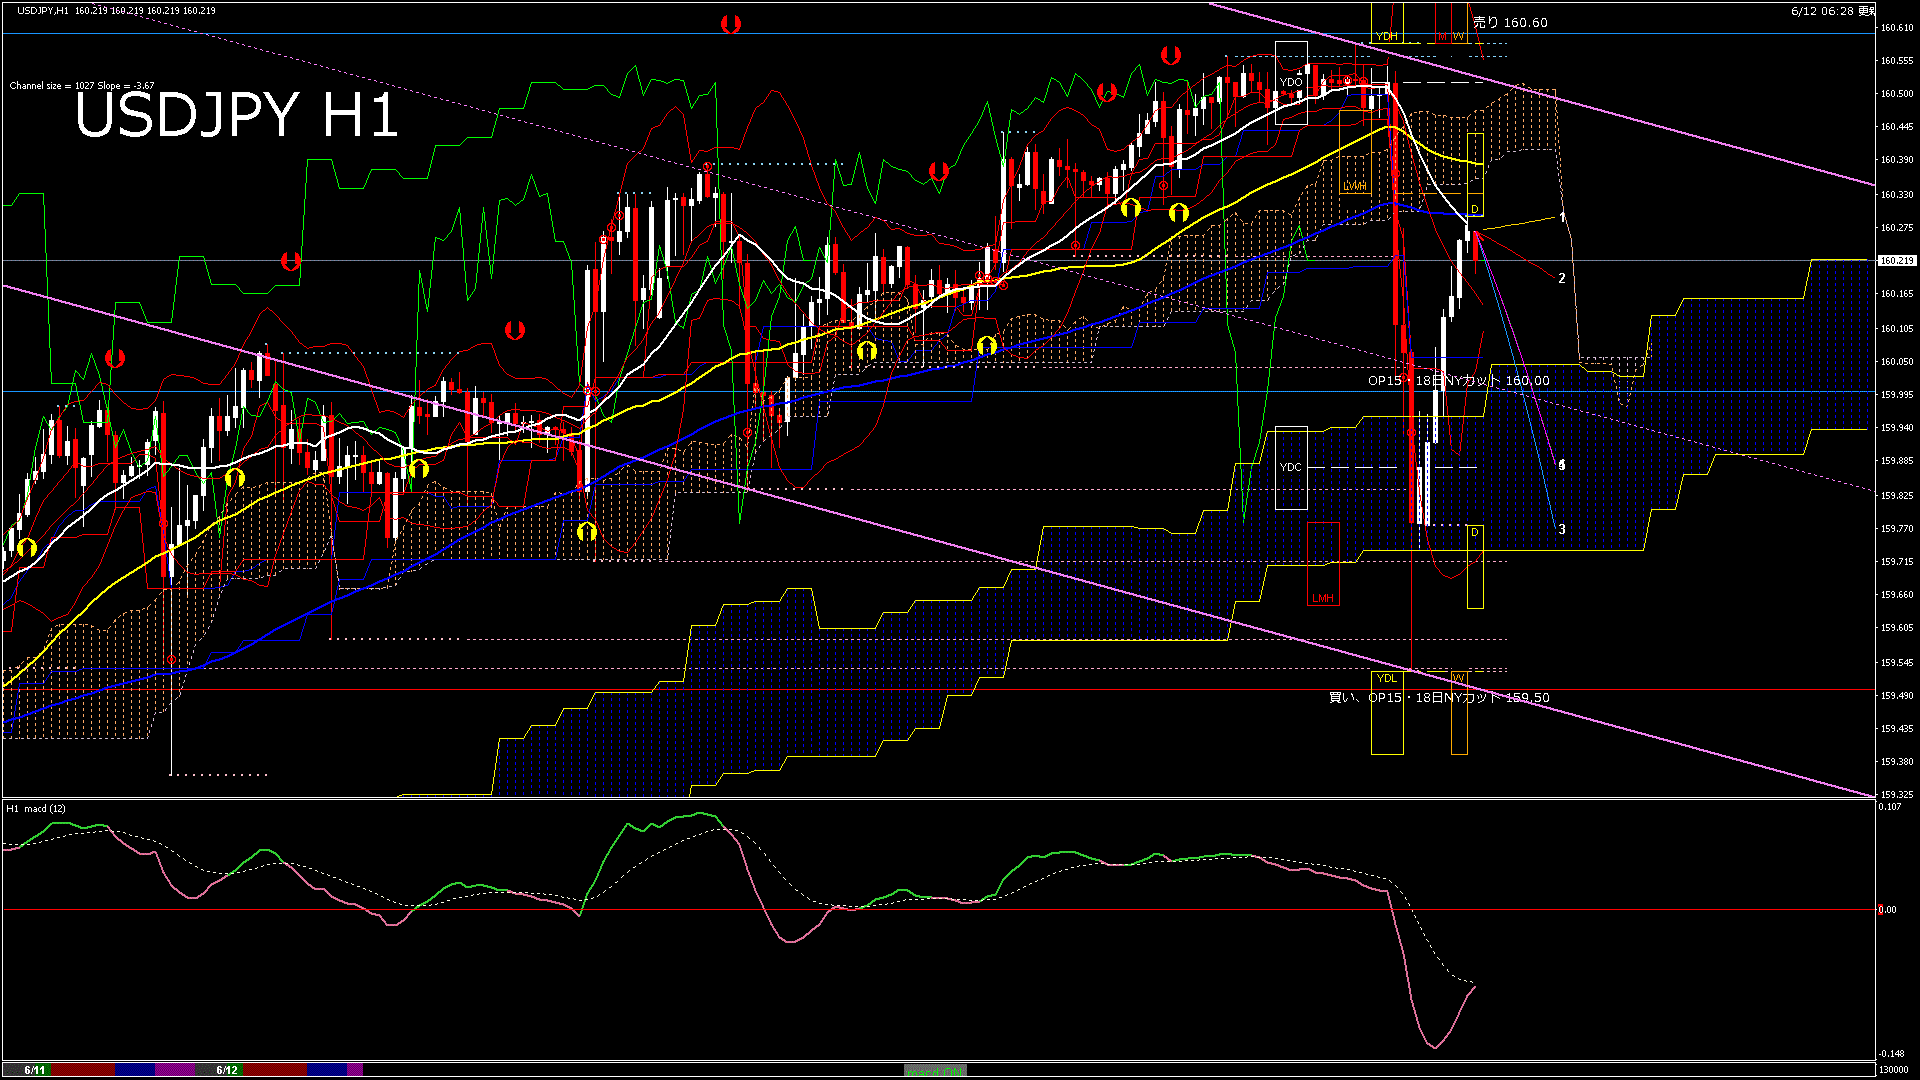Click the MACD scale bottom value -0.148
Image resolution: width=1920 pixels, height=1080 pixels.
[x=1891, y=1054]
